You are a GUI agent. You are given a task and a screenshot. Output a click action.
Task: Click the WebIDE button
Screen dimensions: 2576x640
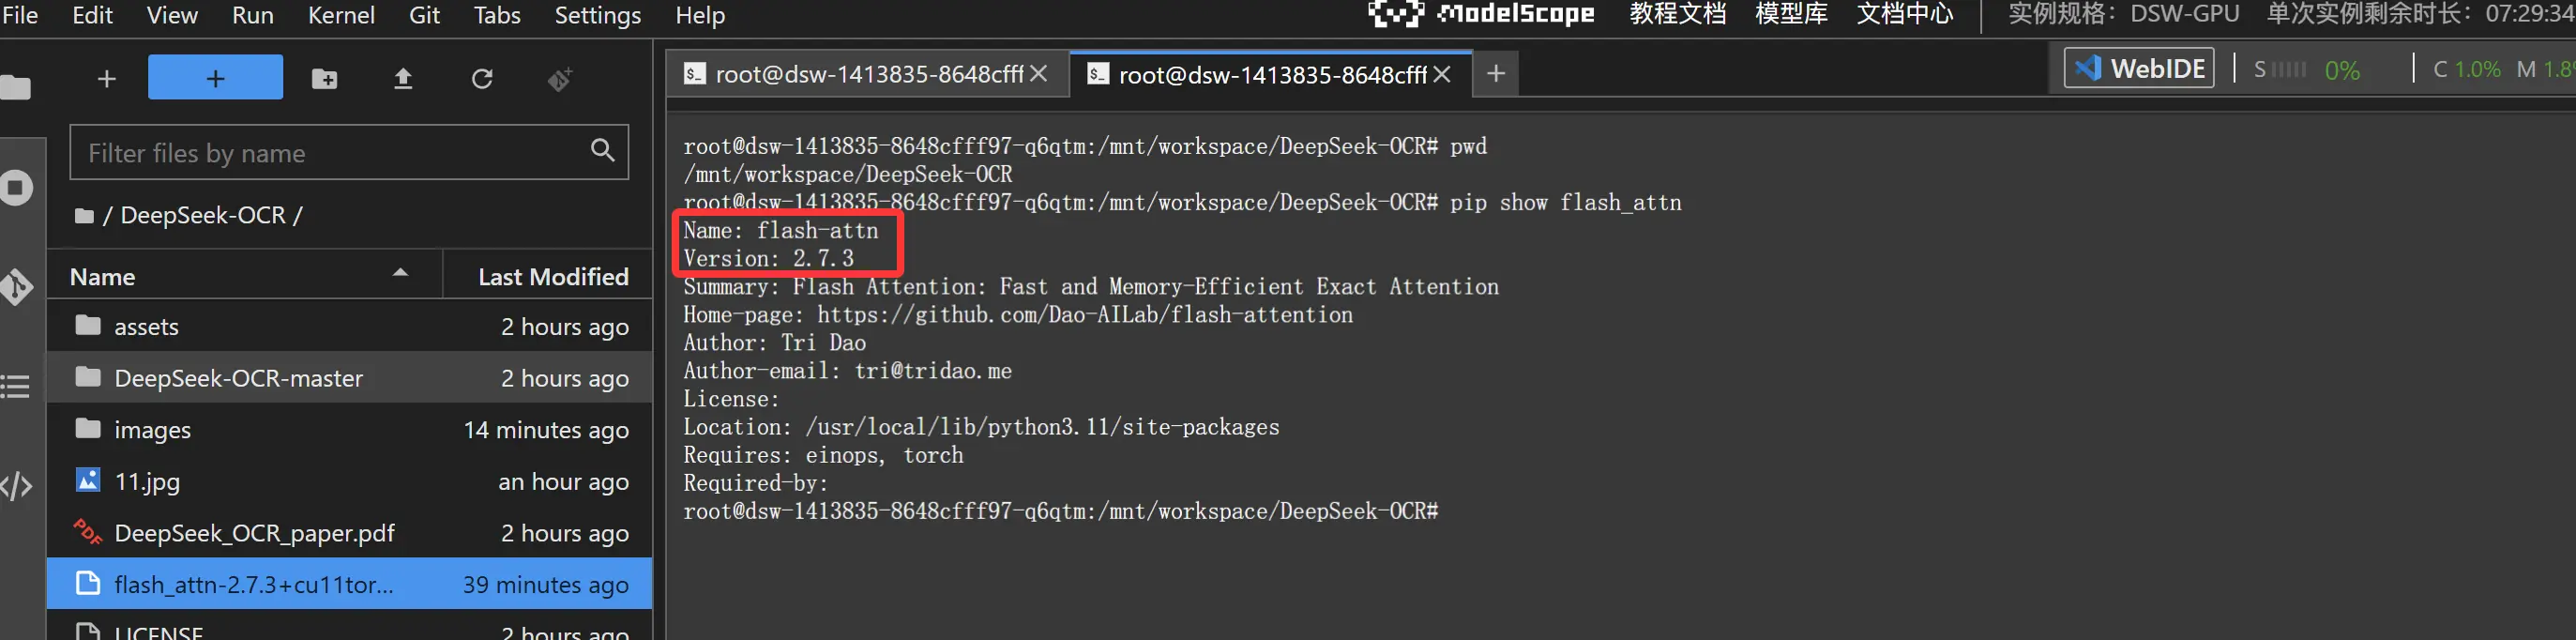2139,68
